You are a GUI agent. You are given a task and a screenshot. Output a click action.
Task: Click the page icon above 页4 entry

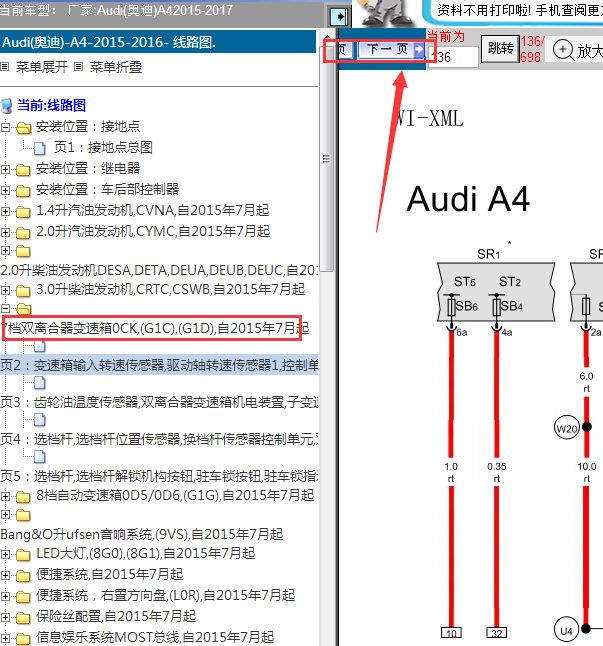[x=40, y=420]
